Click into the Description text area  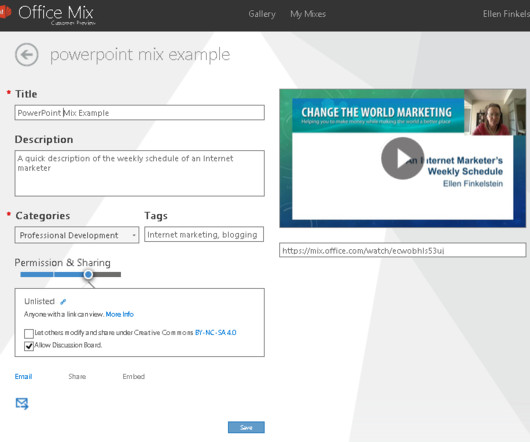140,173
